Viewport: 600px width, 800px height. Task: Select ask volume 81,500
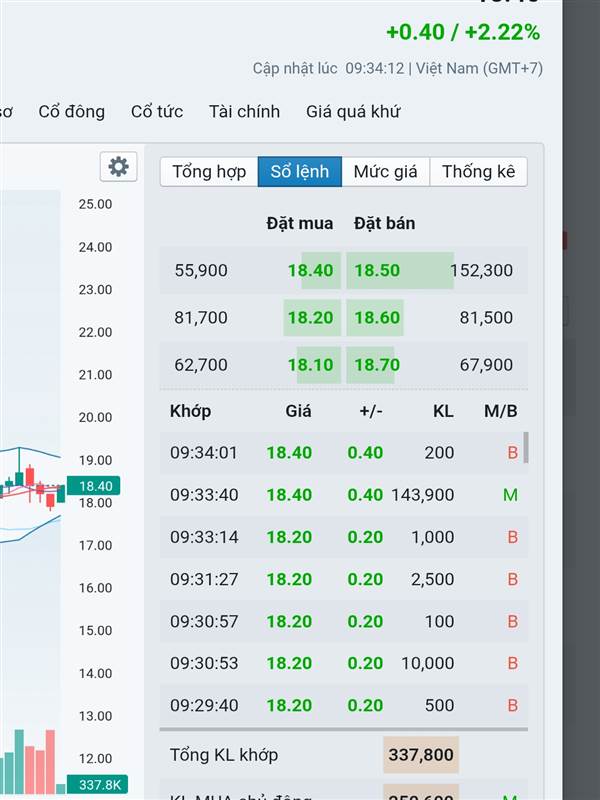click(x=486, y=317)
